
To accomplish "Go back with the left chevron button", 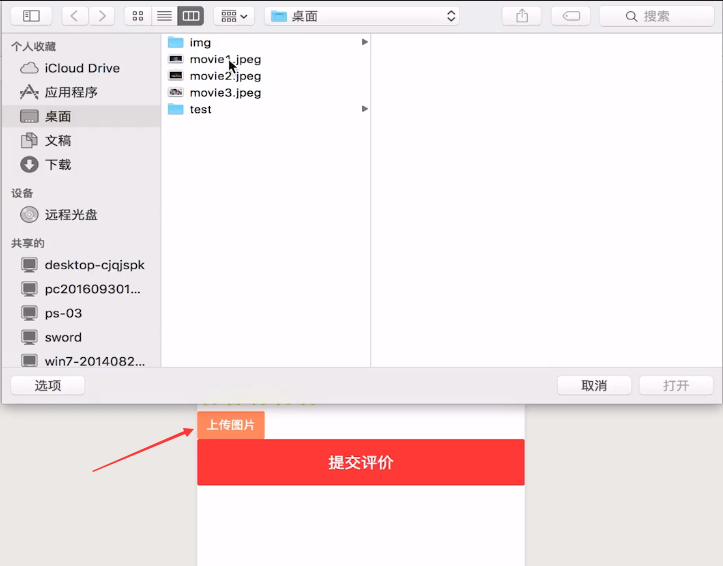I will pos(74,16).
